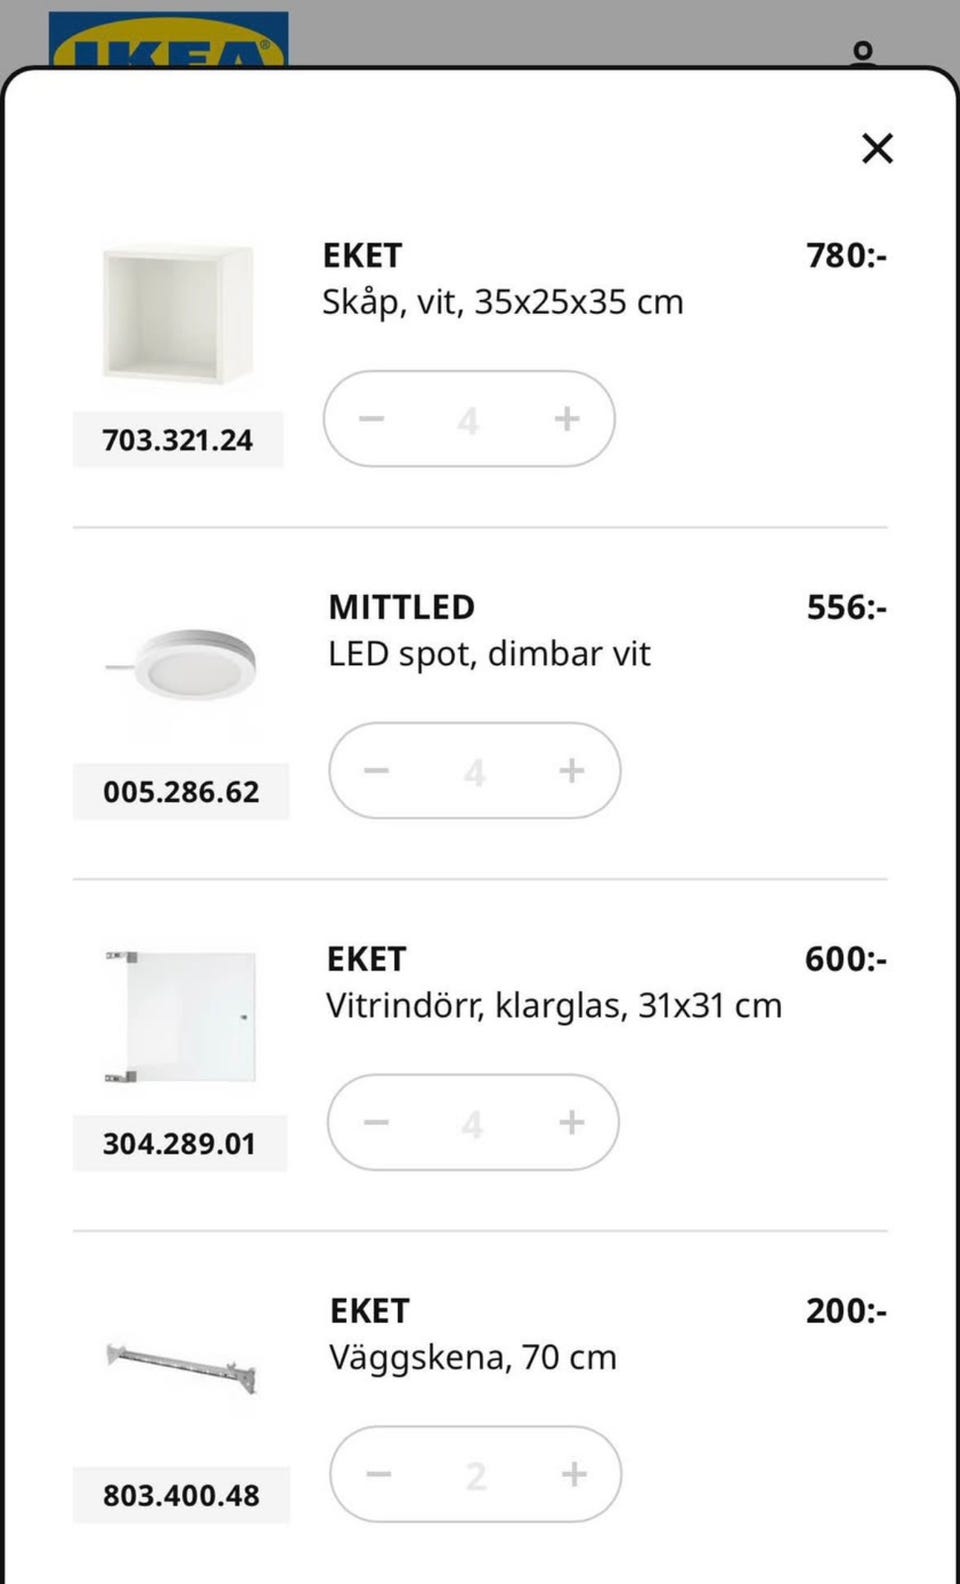This screenshot has height=1584, width=960.
Task: Select article number 803.400.48
Action: [x=181, y=1495]
